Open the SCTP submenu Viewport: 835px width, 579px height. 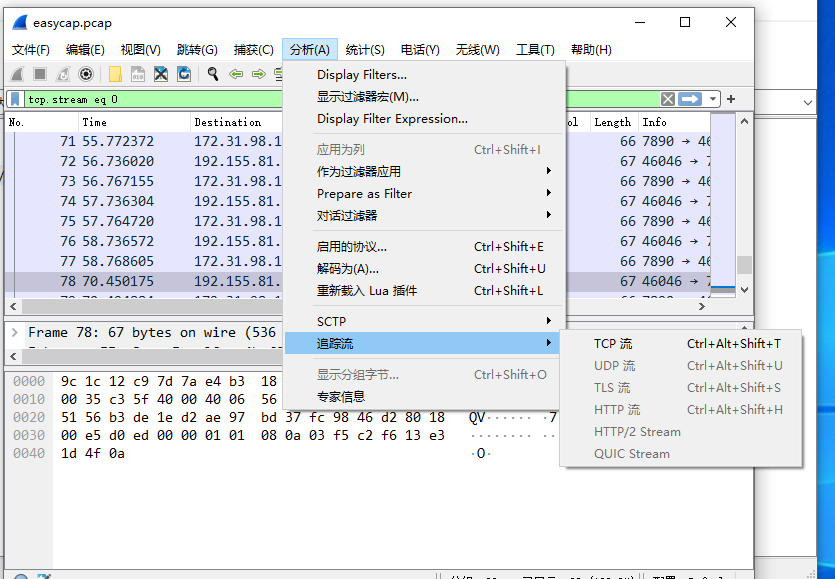coord(423,322)
